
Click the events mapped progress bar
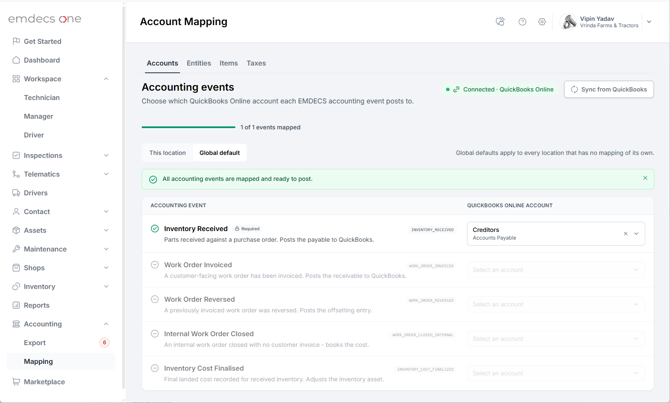point(188,127)
